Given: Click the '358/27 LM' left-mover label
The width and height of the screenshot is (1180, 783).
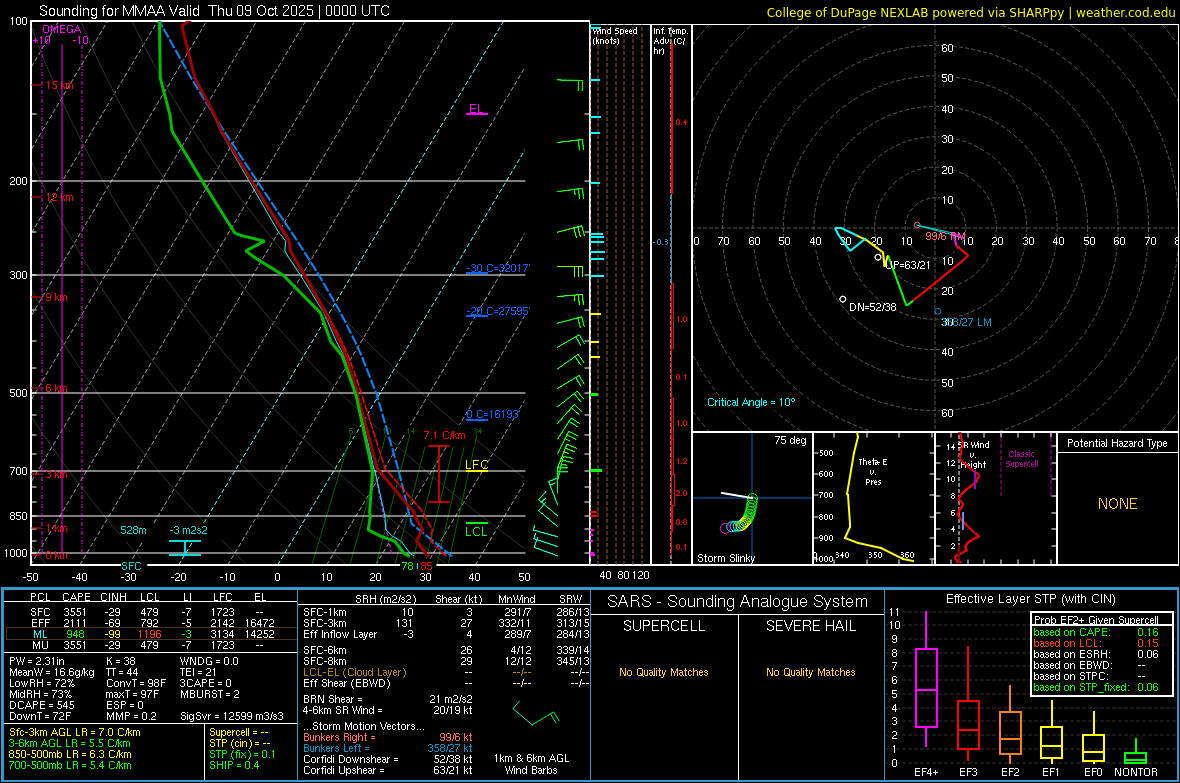Looking at the screenshot, I should click(966, 322).
